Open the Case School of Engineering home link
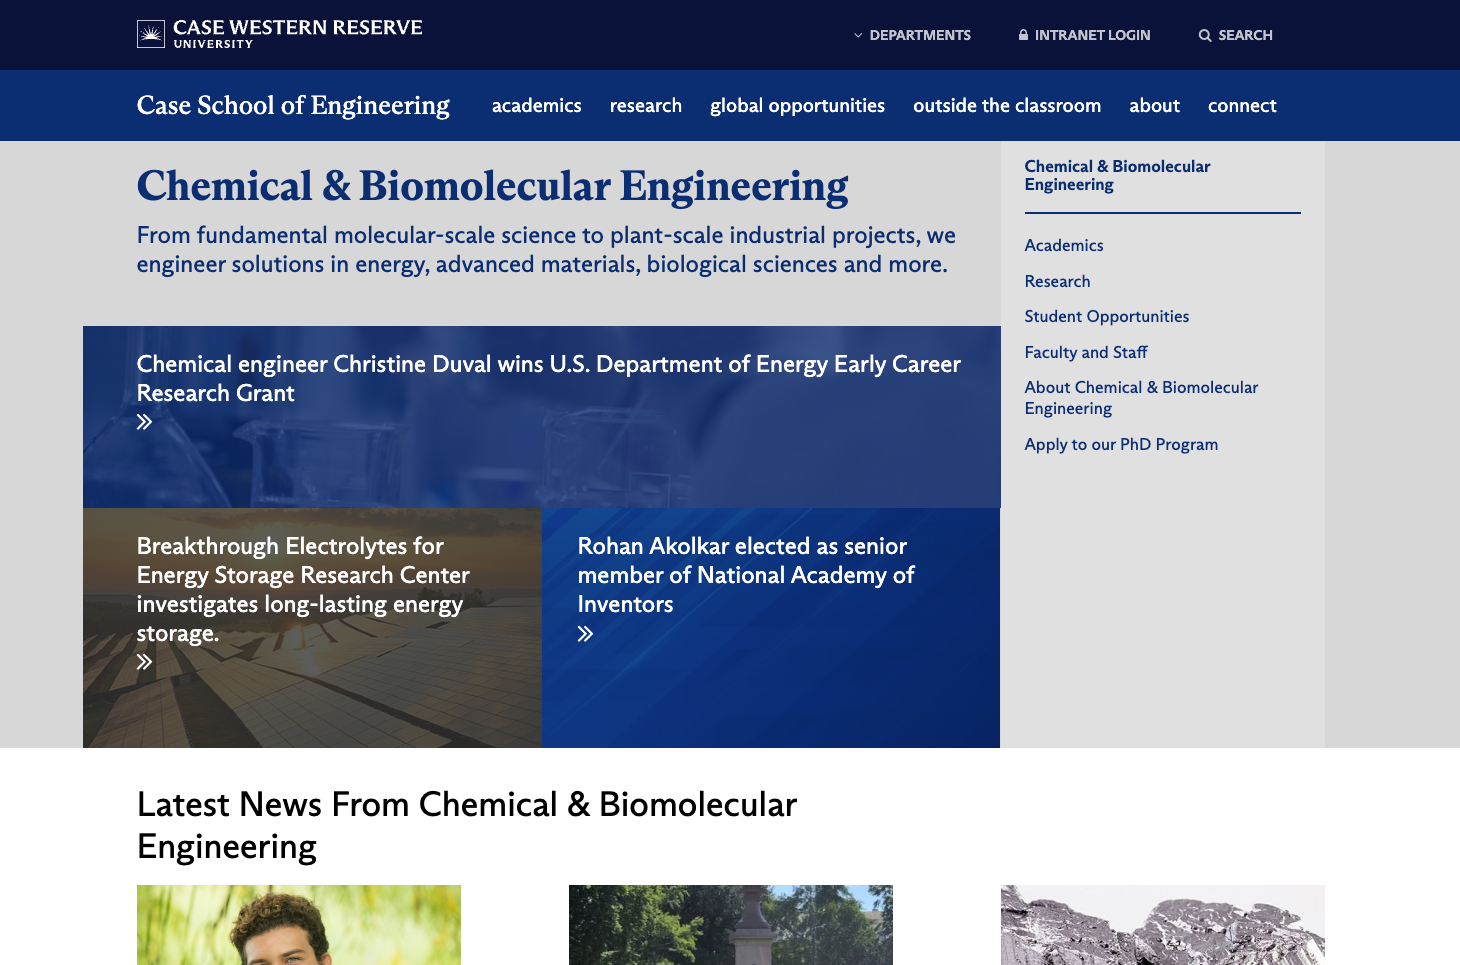Image resolution: width=1460 pixels, height=965 pixels. [293, 105]
